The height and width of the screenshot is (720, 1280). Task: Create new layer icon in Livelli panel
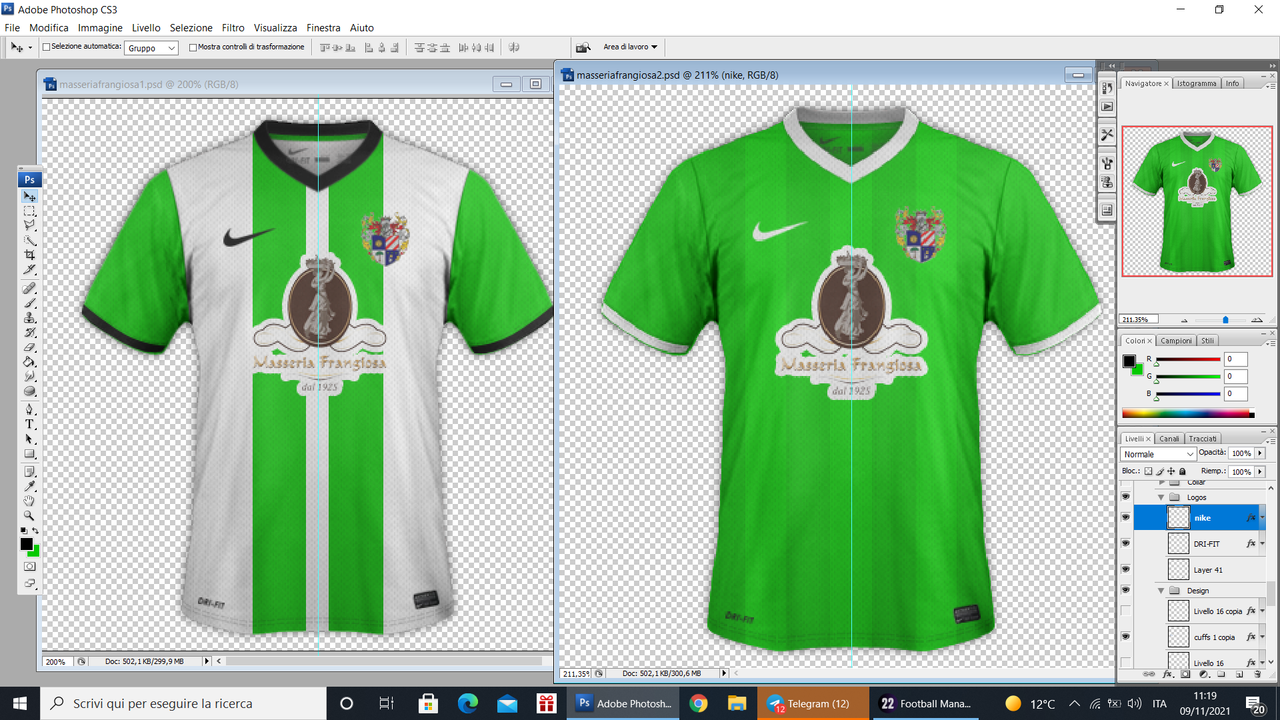1239,674
